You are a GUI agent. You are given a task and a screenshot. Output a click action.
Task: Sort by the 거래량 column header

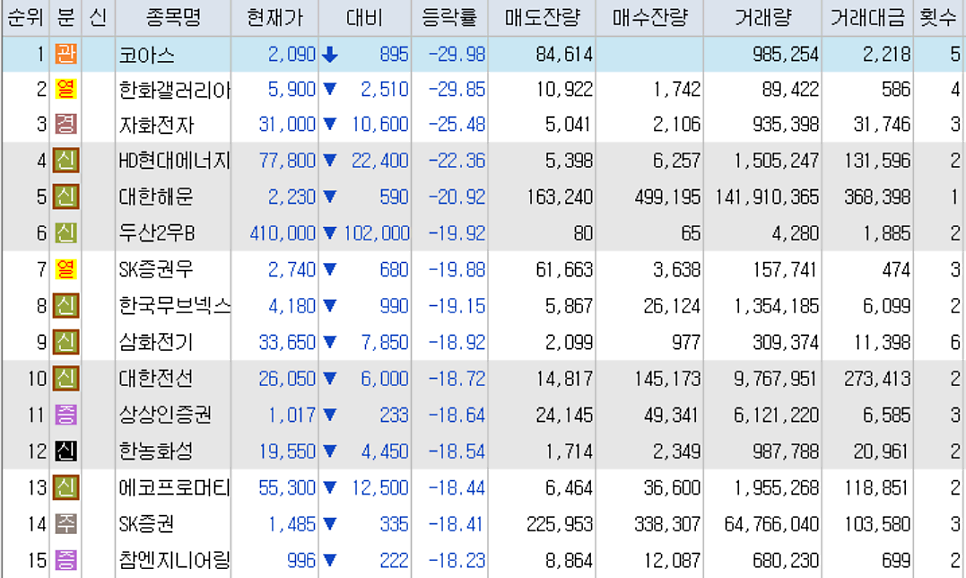click(x=763, y=18)
